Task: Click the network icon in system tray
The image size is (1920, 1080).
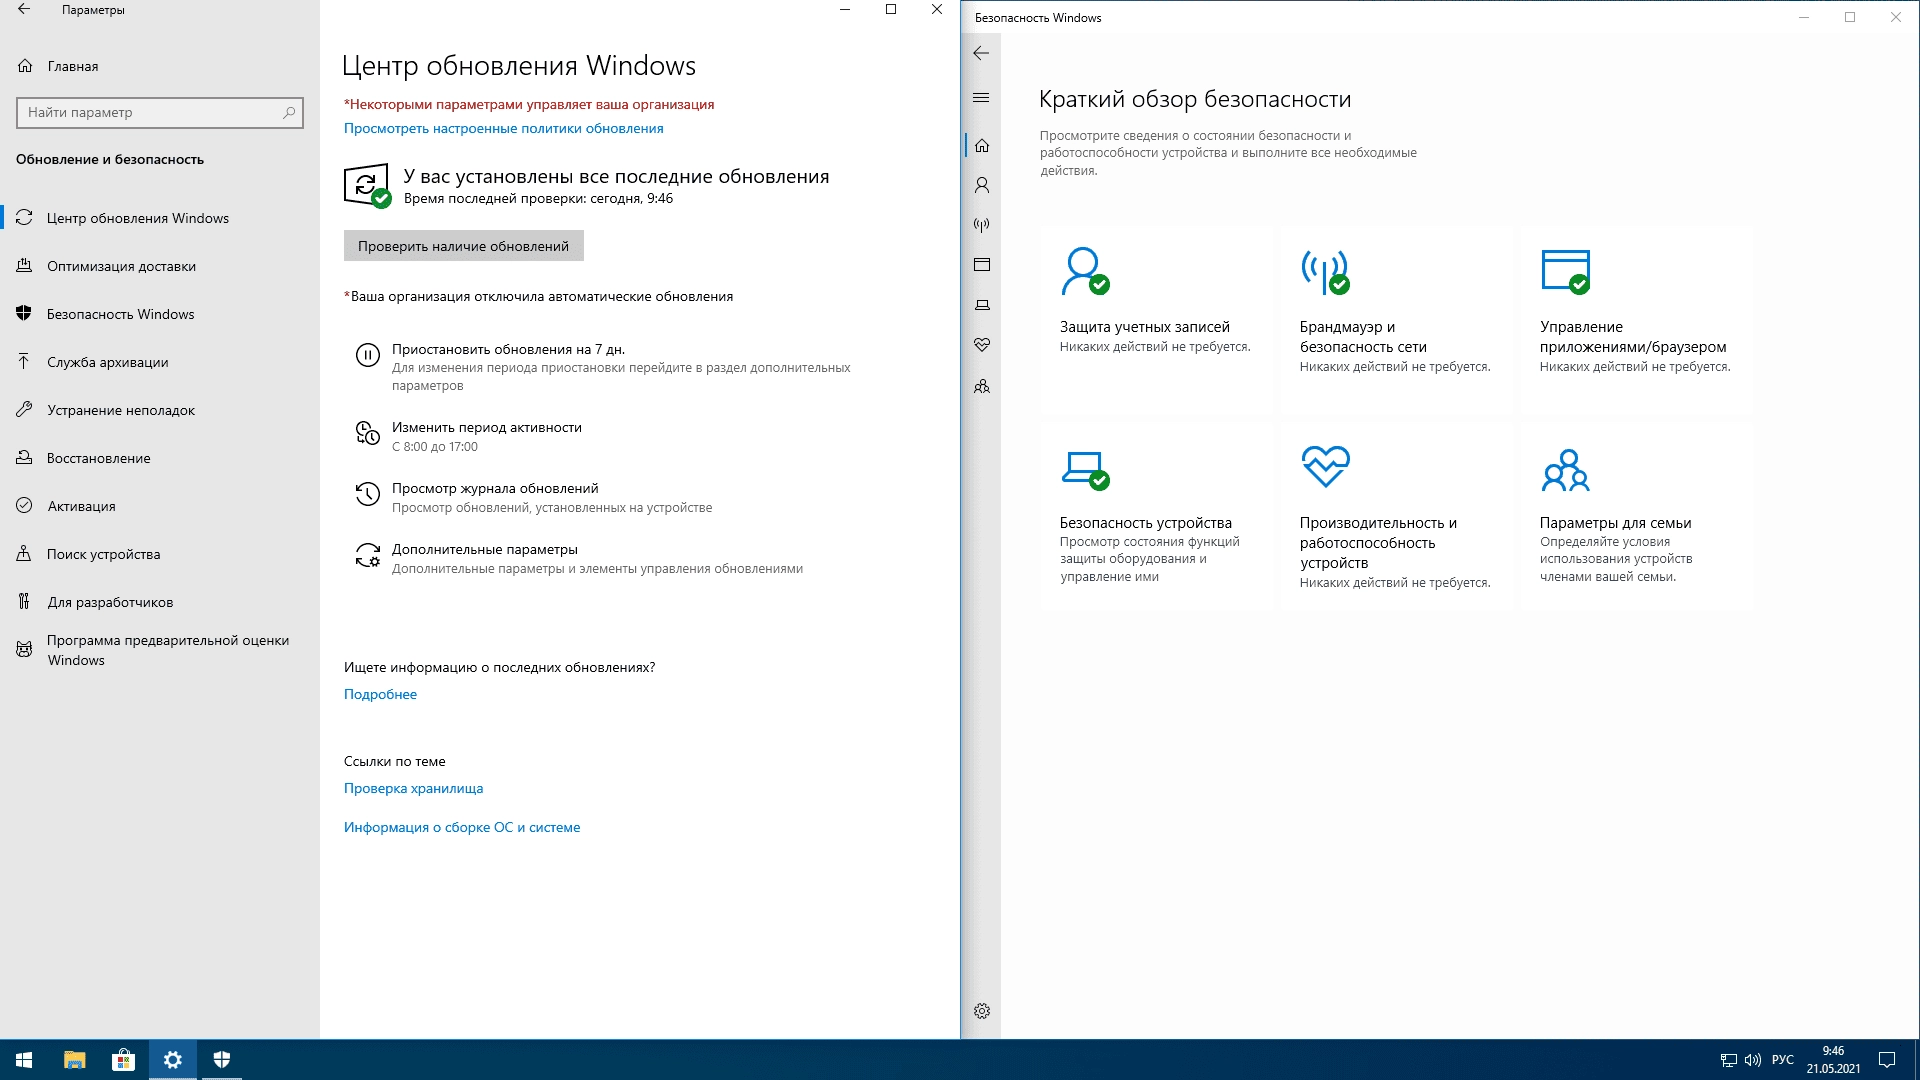Action: [1728, 1060]
